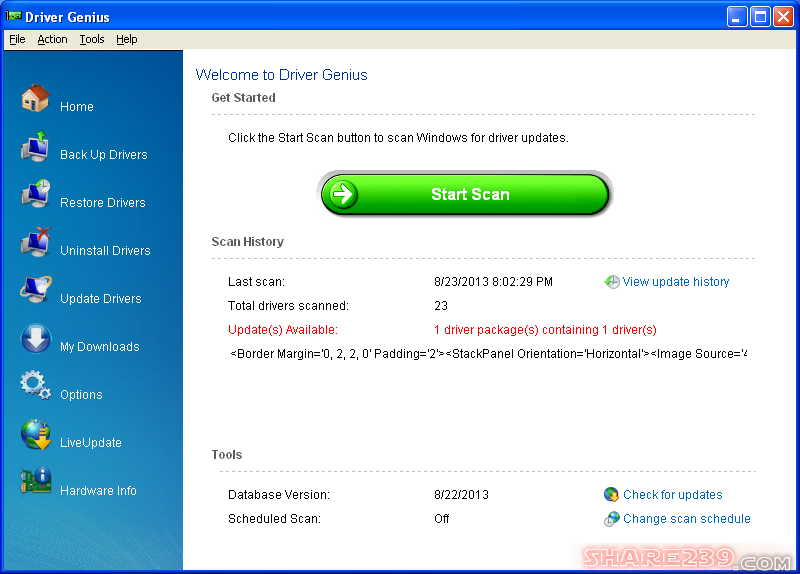800x574 pixels.
Task: Click the LiveUpdate globe icon
Action: pos(36,434)
